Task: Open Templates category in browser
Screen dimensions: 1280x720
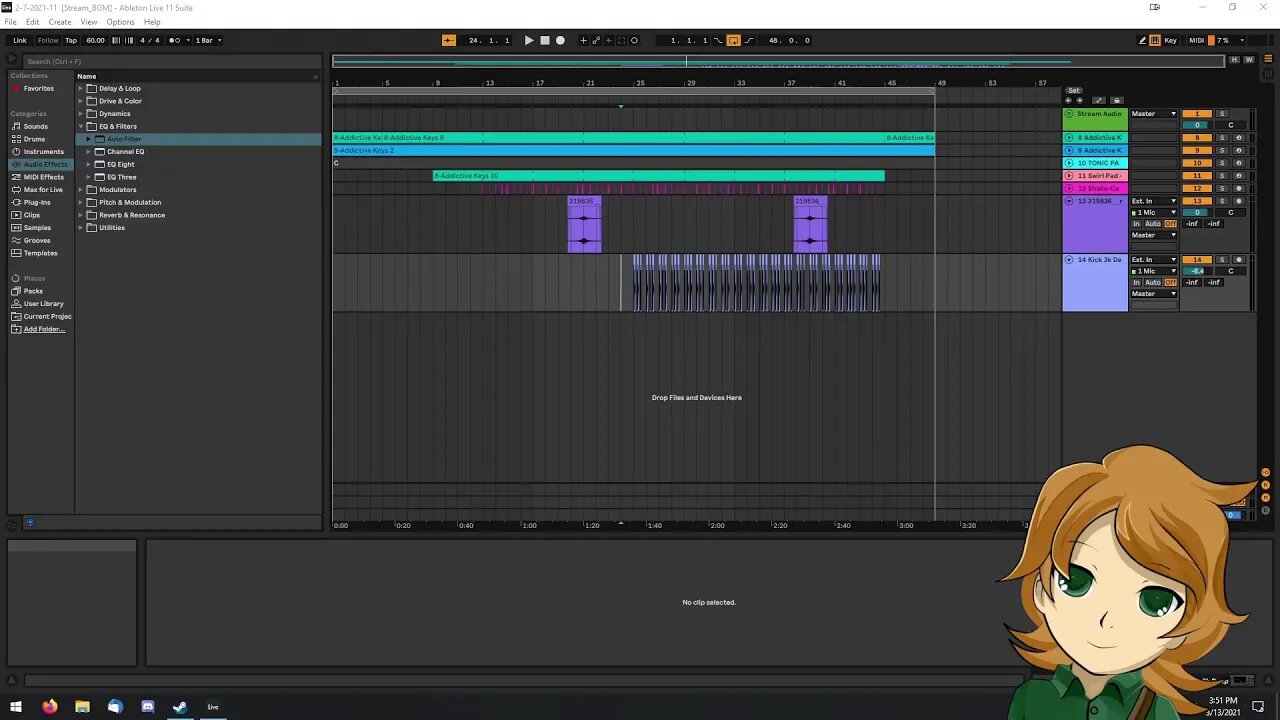Action: (40, 253)
